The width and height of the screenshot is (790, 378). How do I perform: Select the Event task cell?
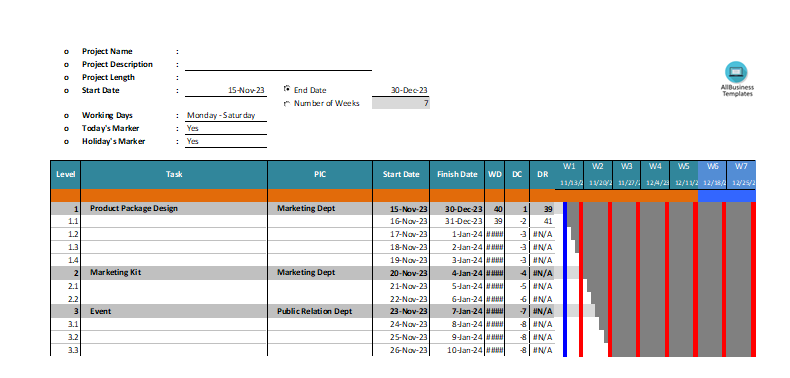coord(174,311)
